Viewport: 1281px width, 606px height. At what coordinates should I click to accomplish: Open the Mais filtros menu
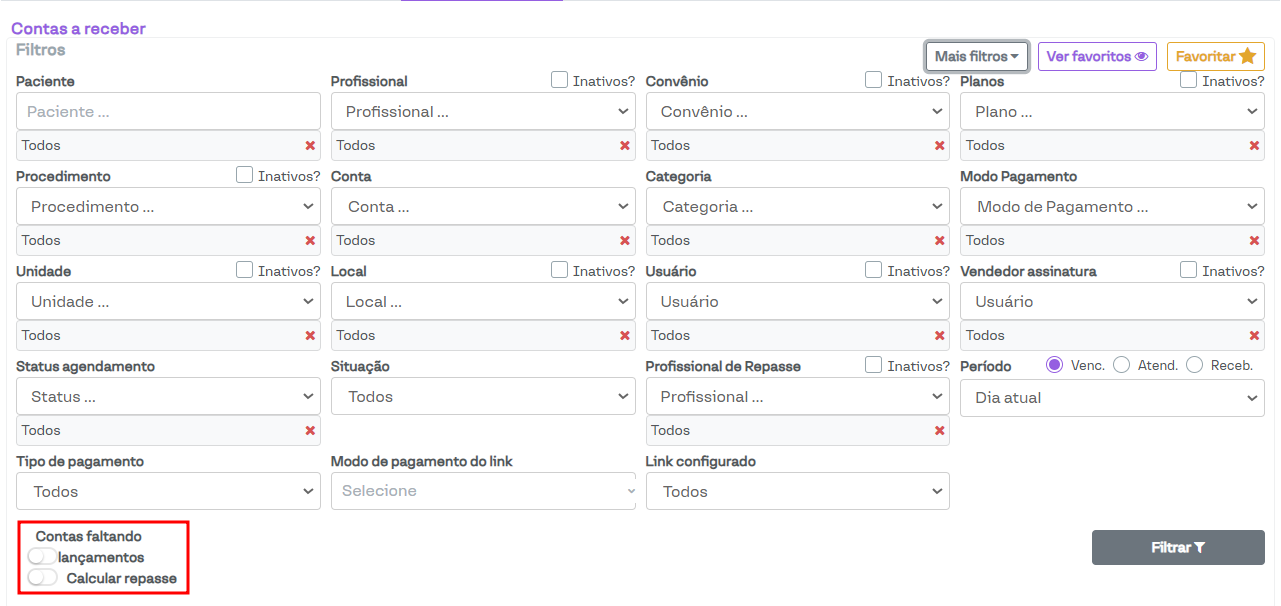[x=976, y=57]
